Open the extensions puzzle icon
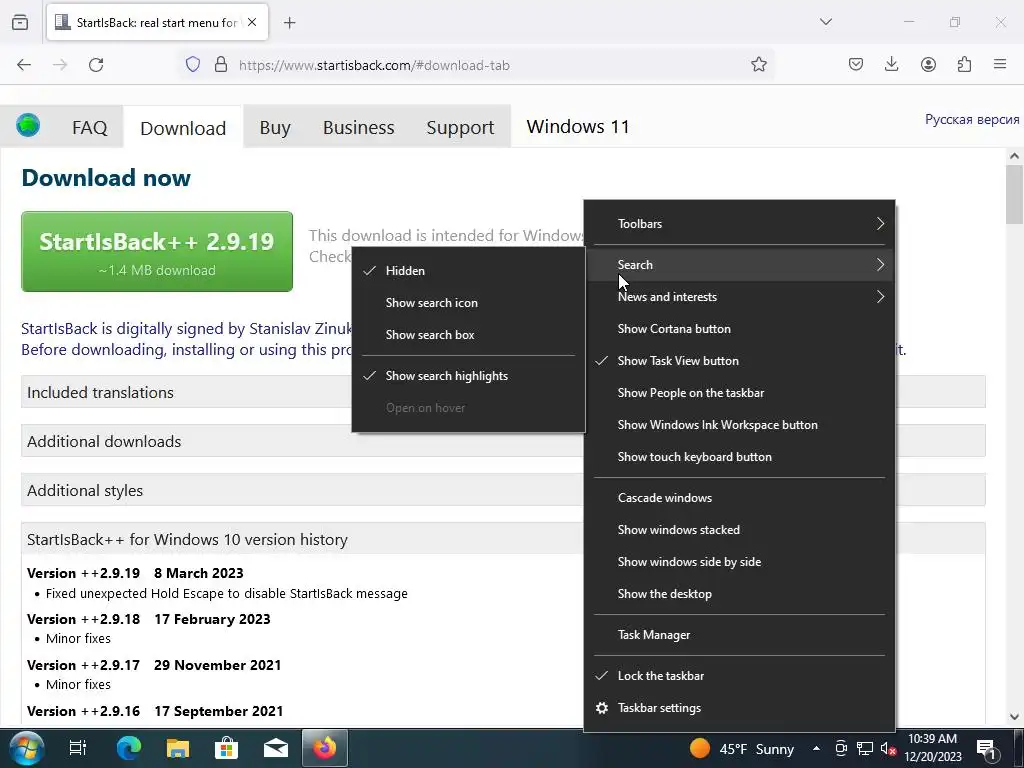This screenshot has height=768, width=1024. (x=964, y=65)
